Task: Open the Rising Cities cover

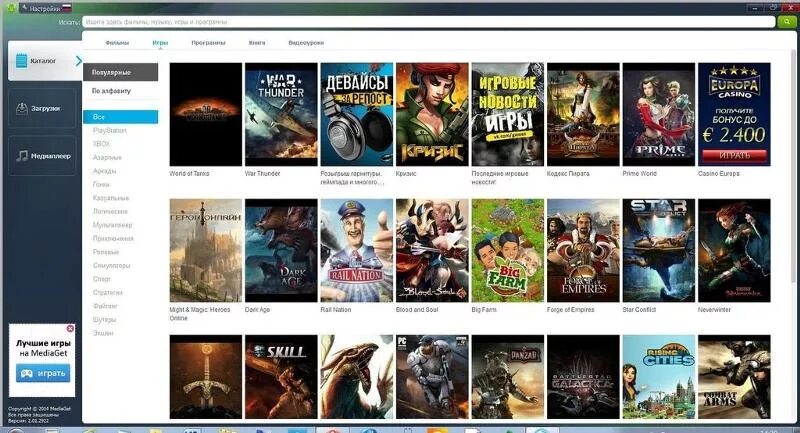Action: (x=659, y=377)
